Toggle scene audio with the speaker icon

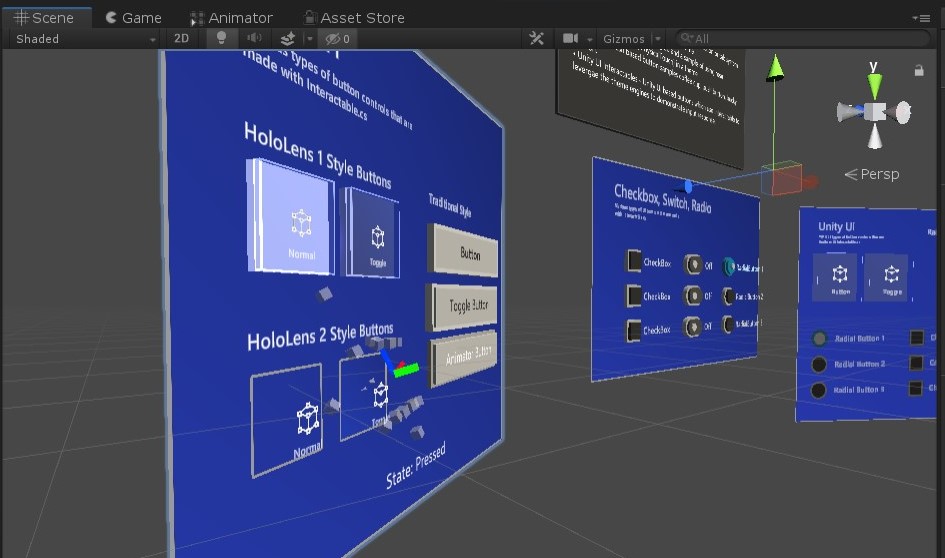[x=254, y=39]
